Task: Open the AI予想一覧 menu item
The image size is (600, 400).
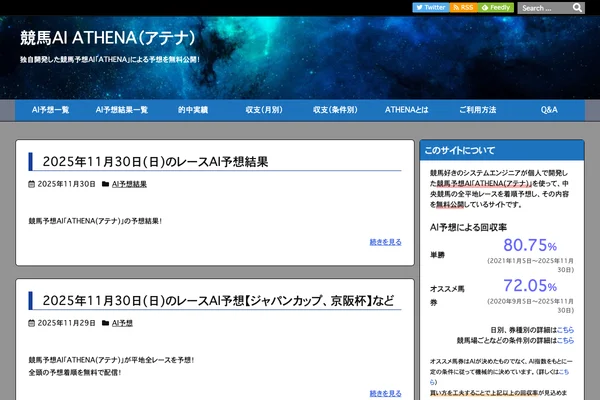Action: (51, 110)
